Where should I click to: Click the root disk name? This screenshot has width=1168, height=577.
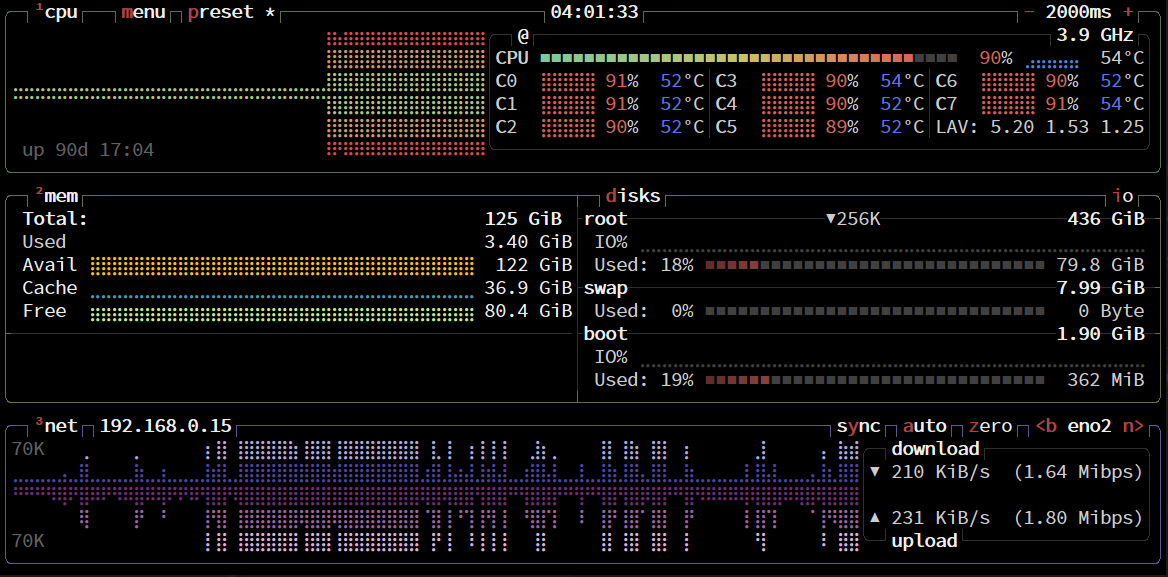[x=606, y=219]
